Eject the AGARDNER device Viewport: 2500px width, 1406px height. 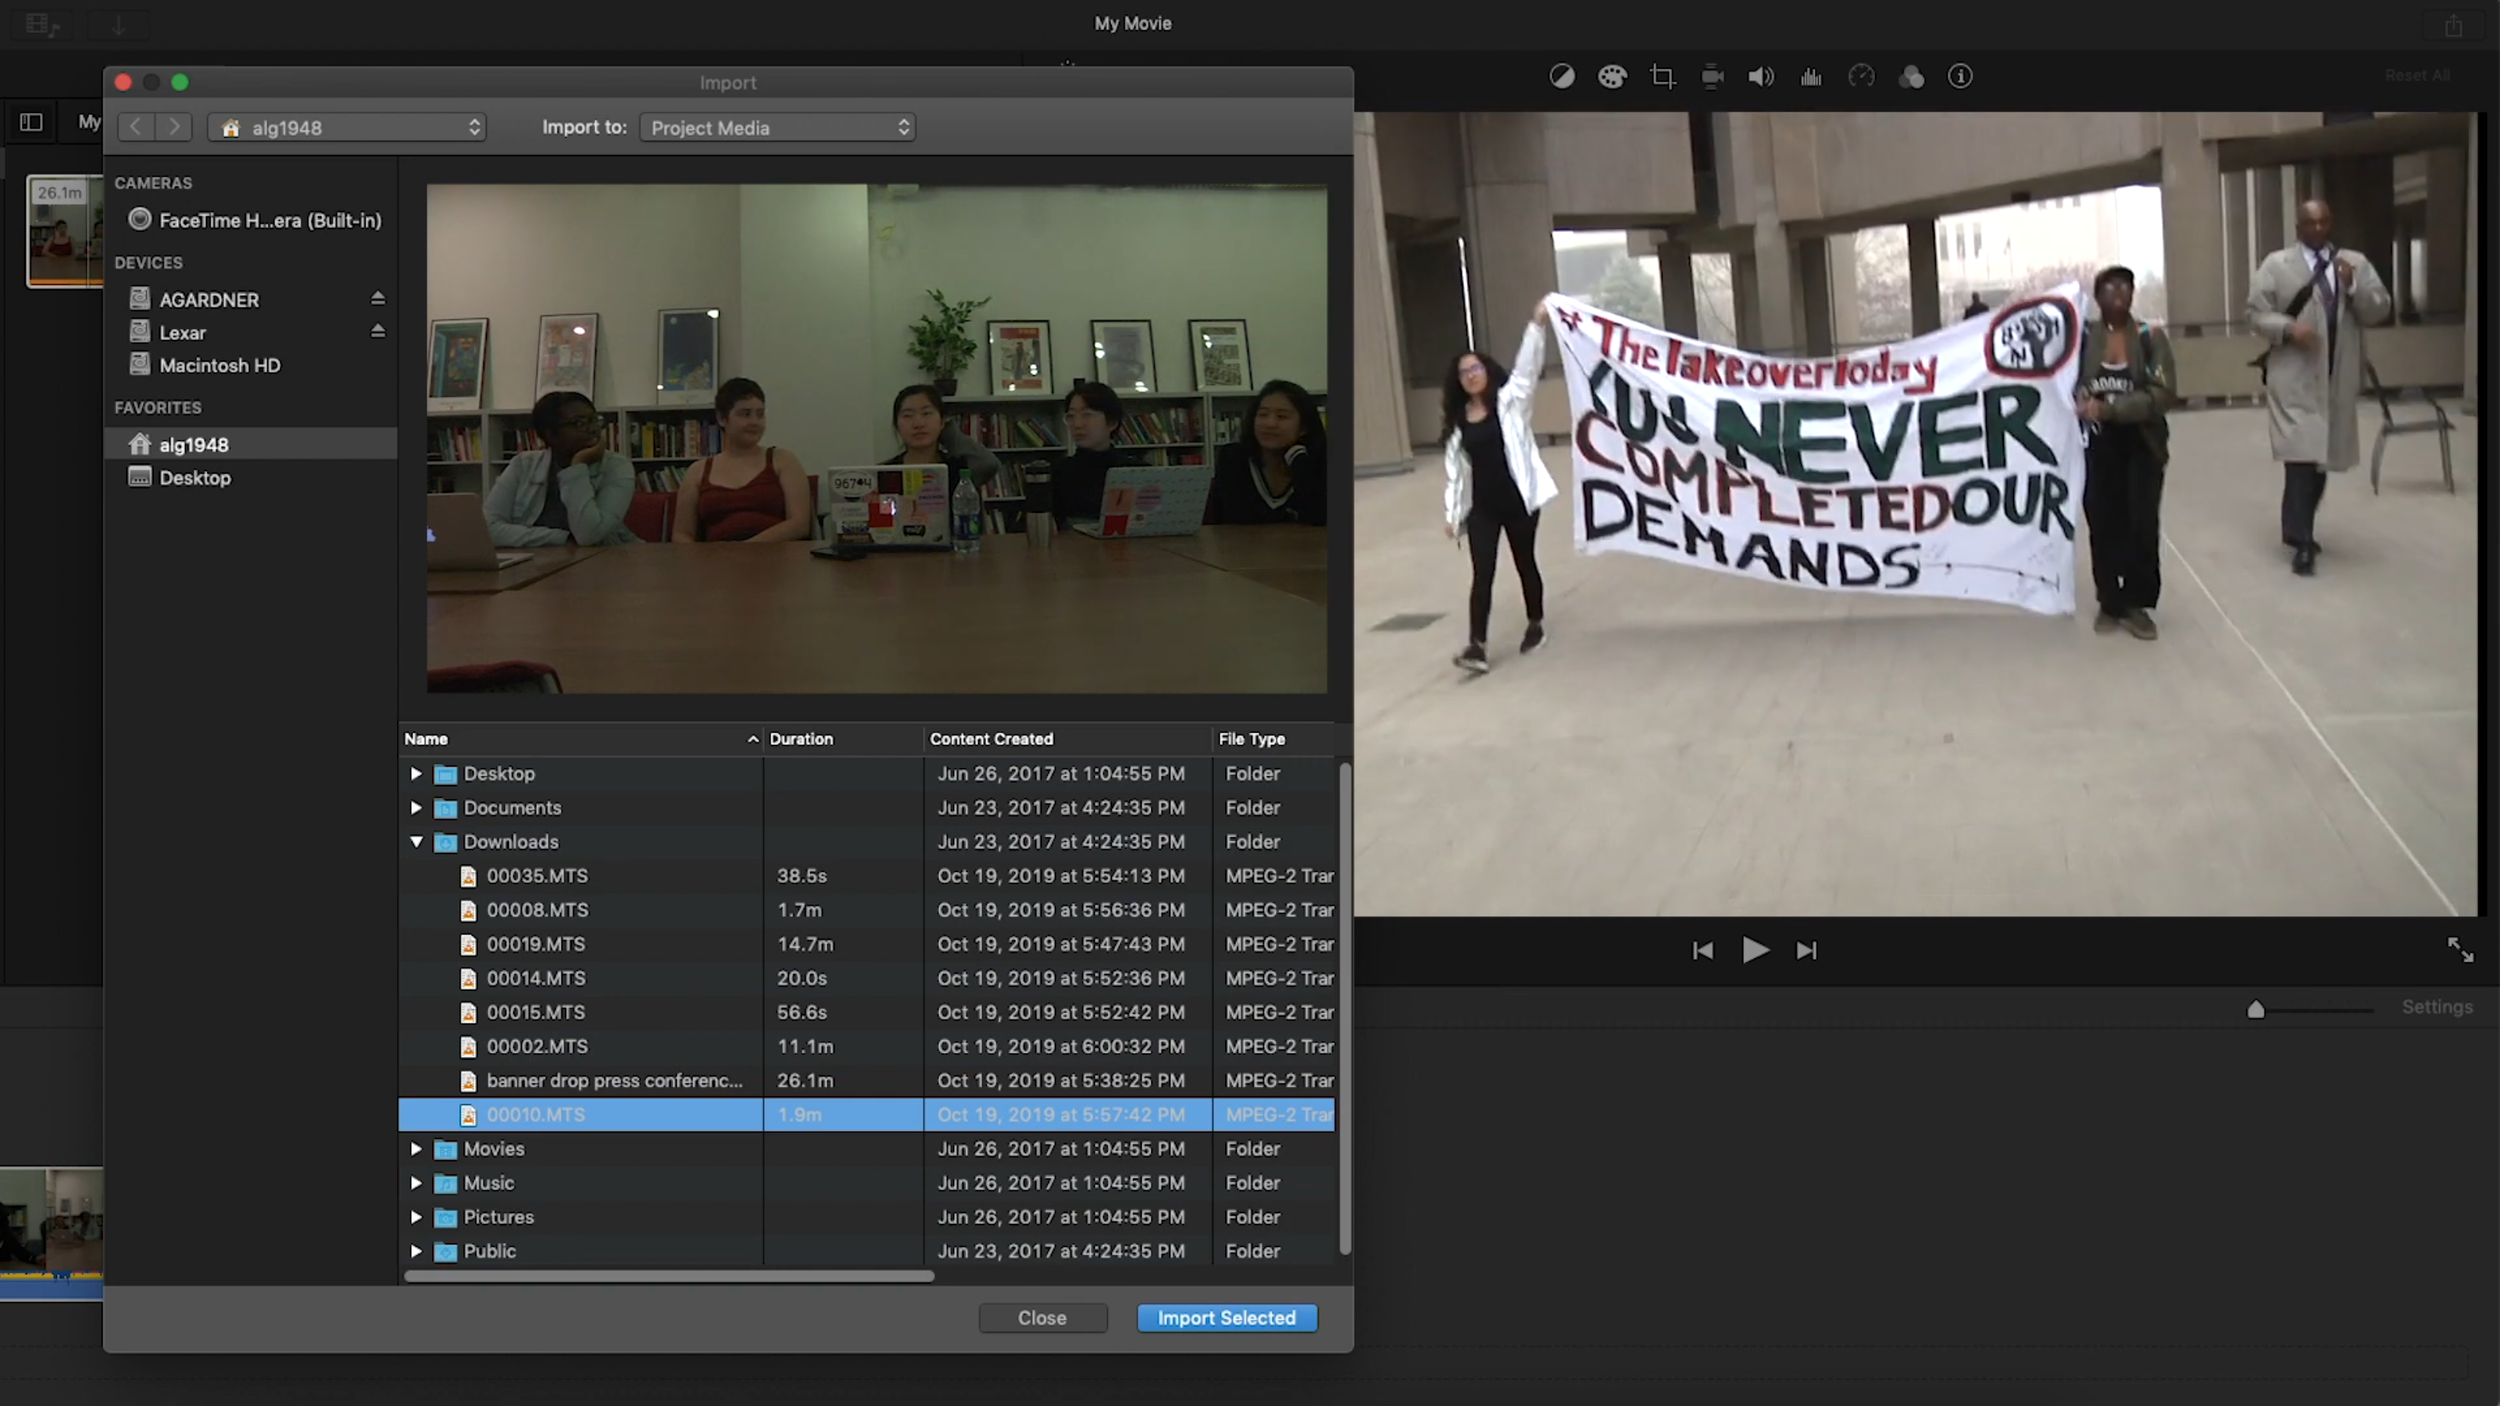point(378,298)
